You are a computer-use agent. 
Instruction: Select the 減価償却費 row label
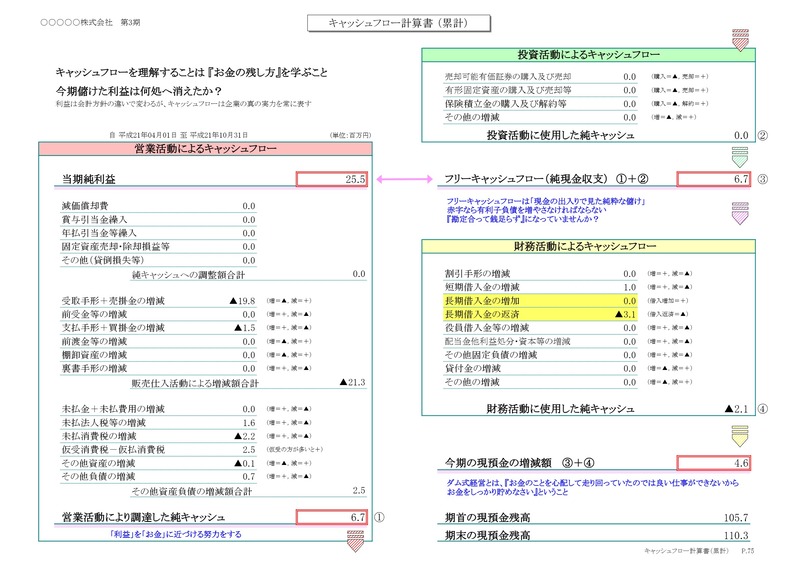[85, 206]
